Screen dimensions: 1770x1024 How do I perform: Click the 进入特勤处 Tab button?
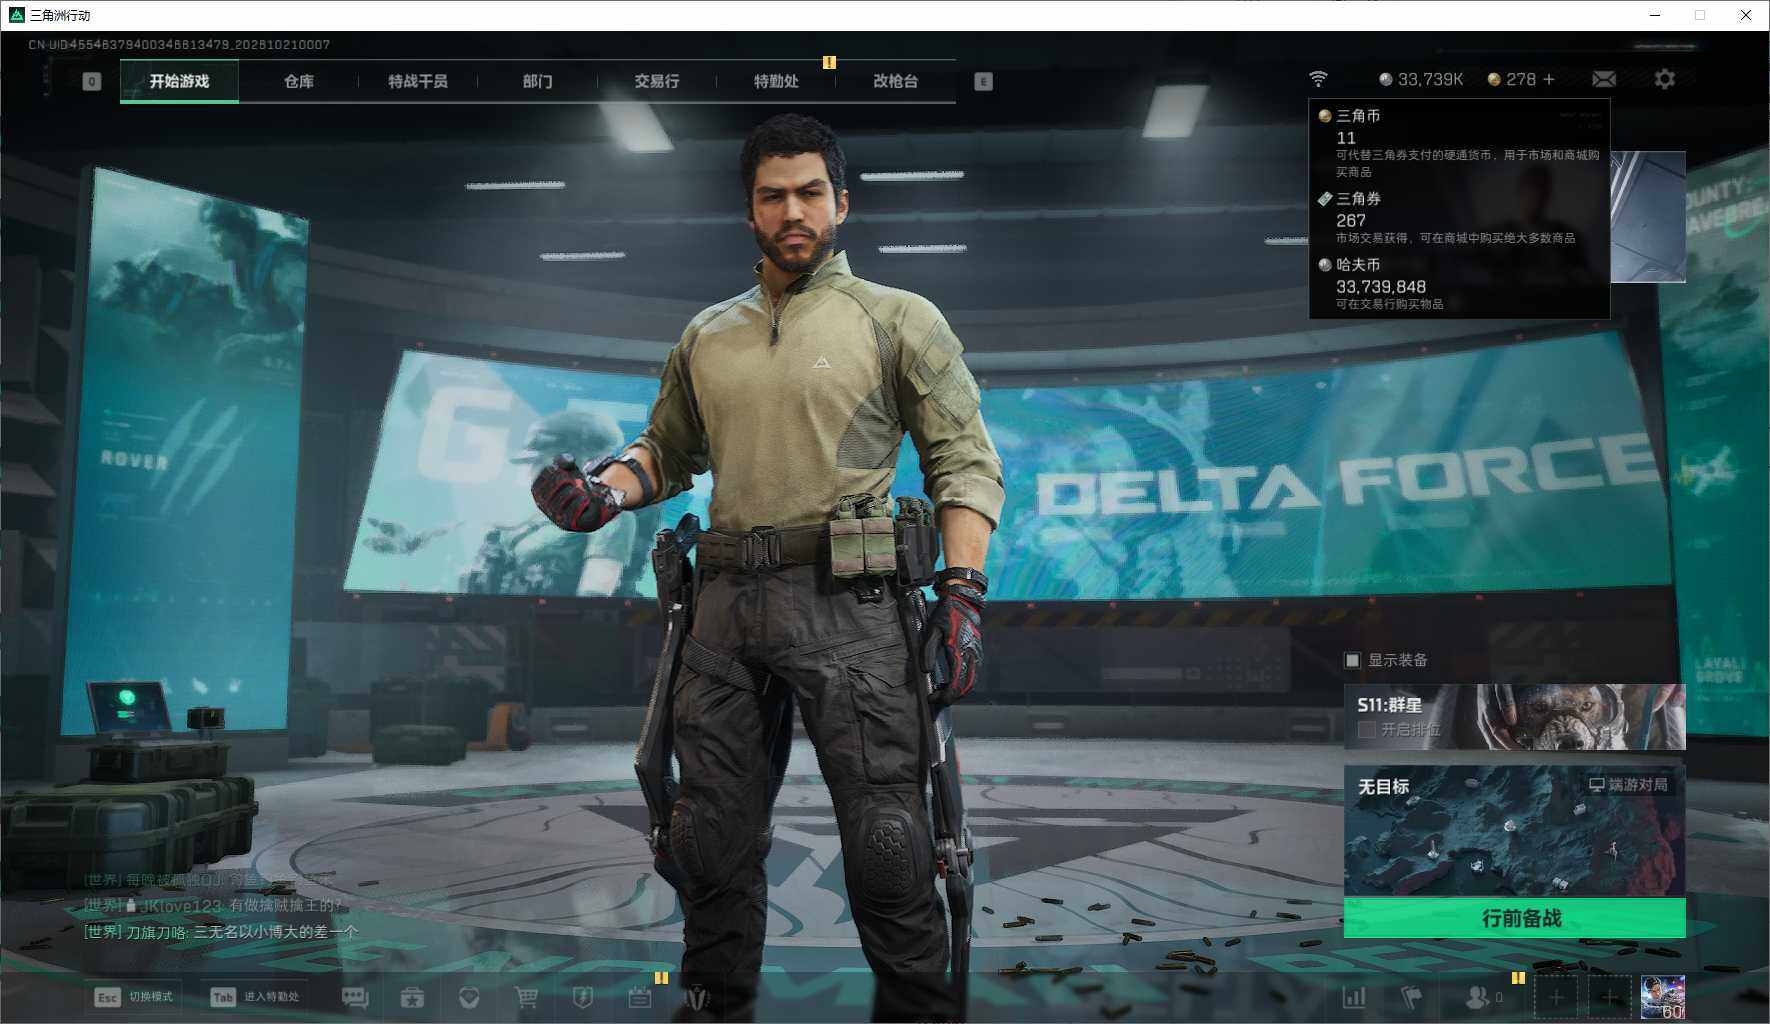pos(255,997)
